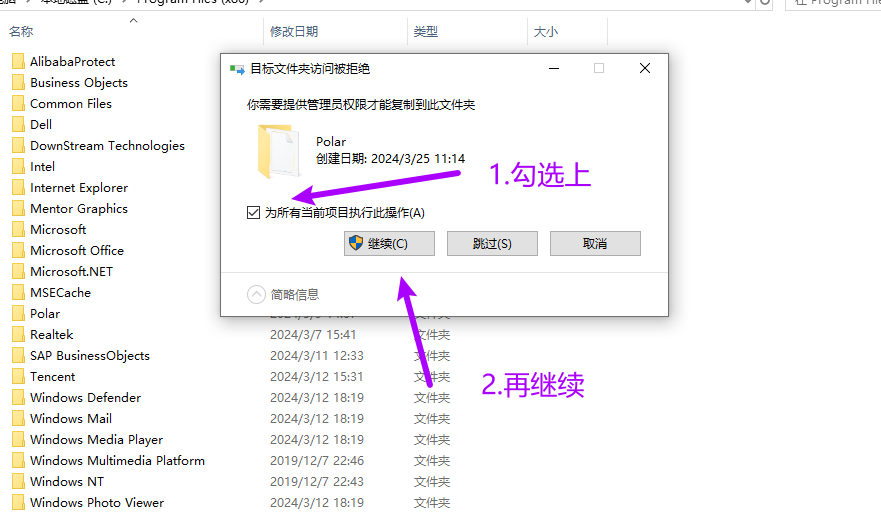The image size is (881, 513).
Task: Select the Windows Defender folder name
Action: pos(85,397)
